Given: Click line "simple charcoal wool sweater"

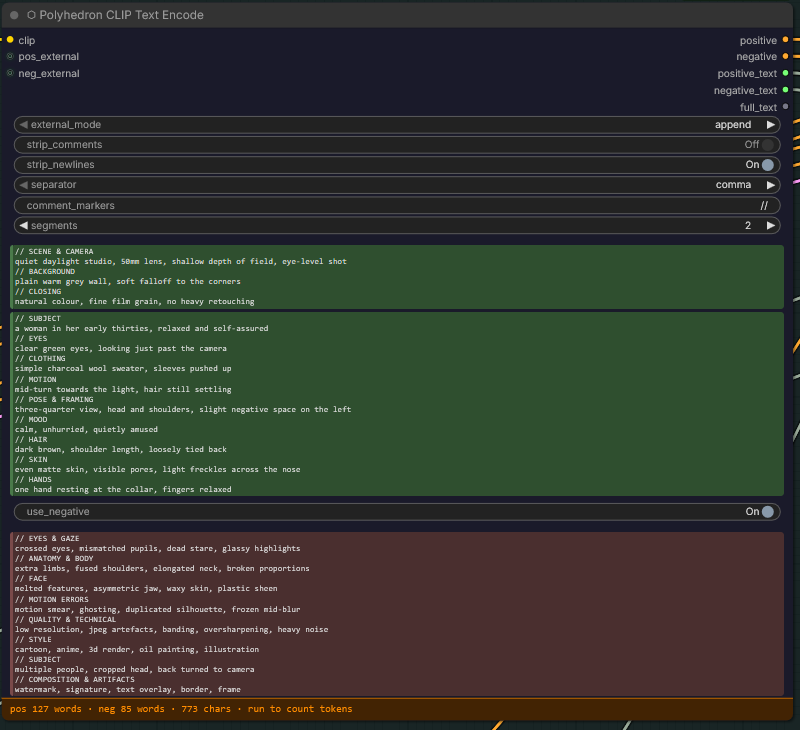Looking at the screenshot, I should click(x=123, y=368).
